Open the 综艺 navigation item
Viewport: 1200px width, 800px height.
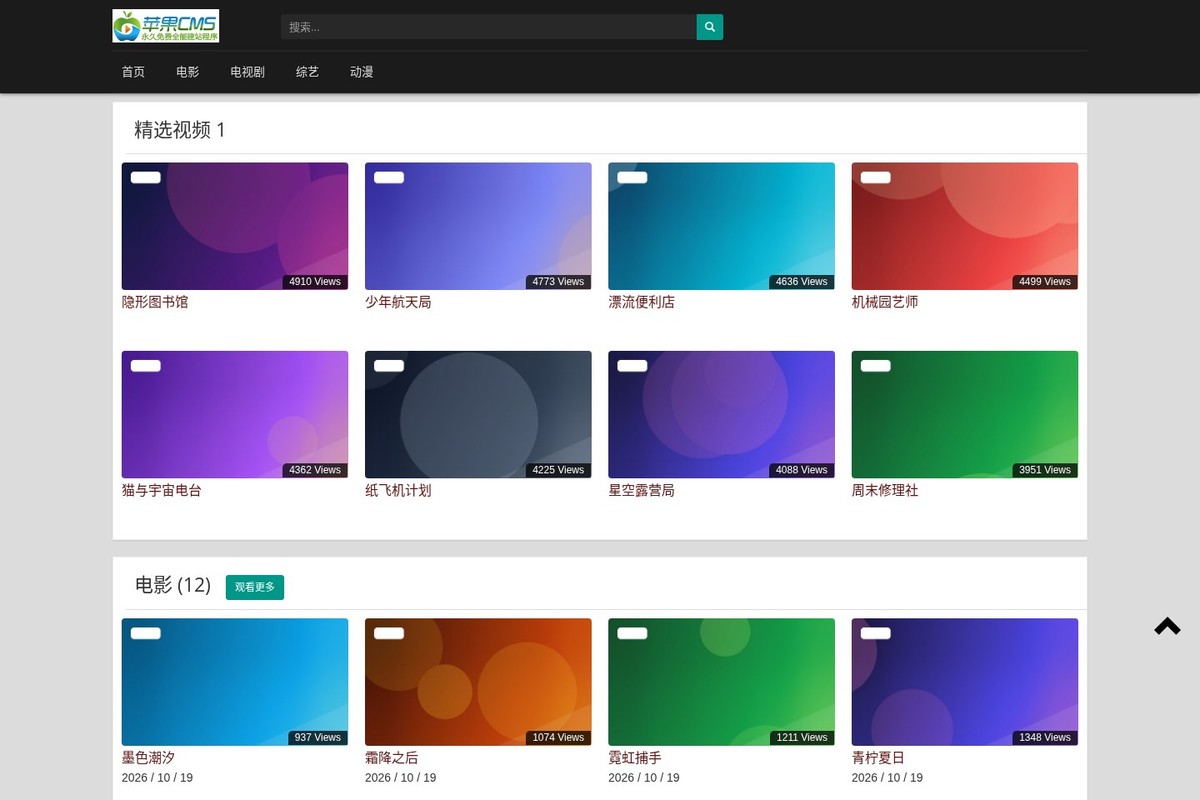[307, 72]
